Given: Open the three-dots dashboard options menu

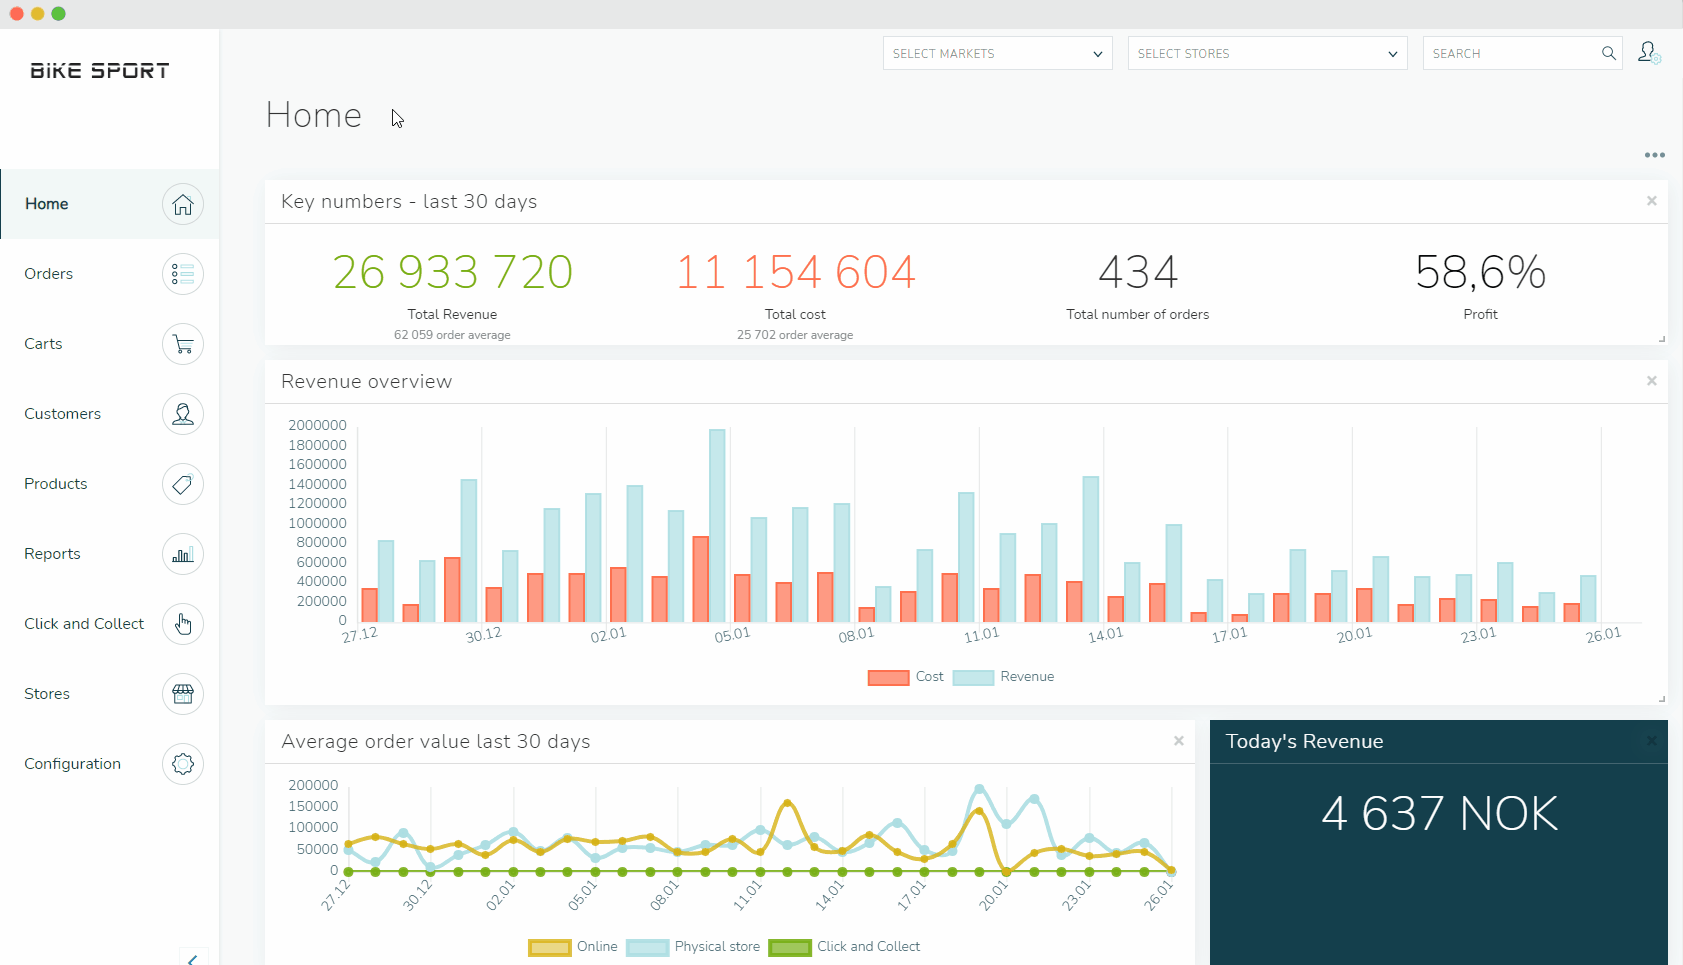Looking at the screenshot, I should tap(1655, 155).
